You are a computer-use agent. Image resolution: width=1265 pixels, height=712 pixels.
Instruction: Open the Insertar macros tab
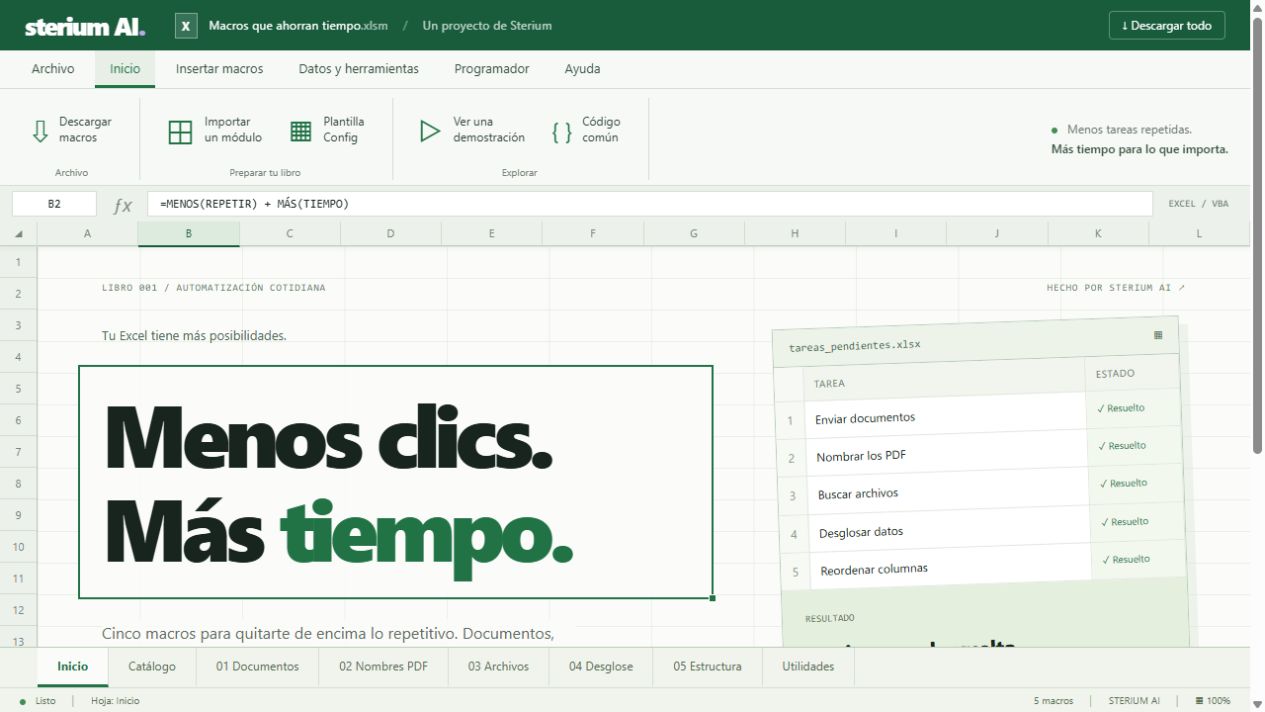(219, 69)
